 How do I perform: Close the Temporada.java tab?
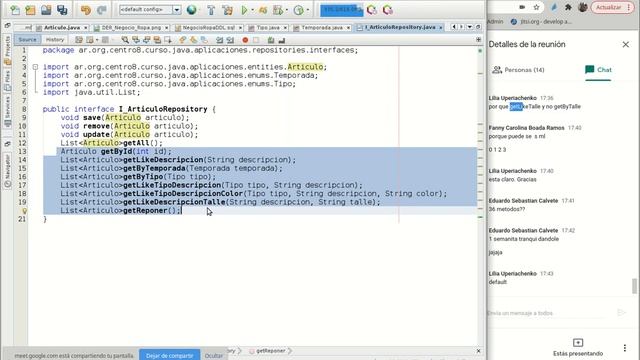[x=348, y=28]
